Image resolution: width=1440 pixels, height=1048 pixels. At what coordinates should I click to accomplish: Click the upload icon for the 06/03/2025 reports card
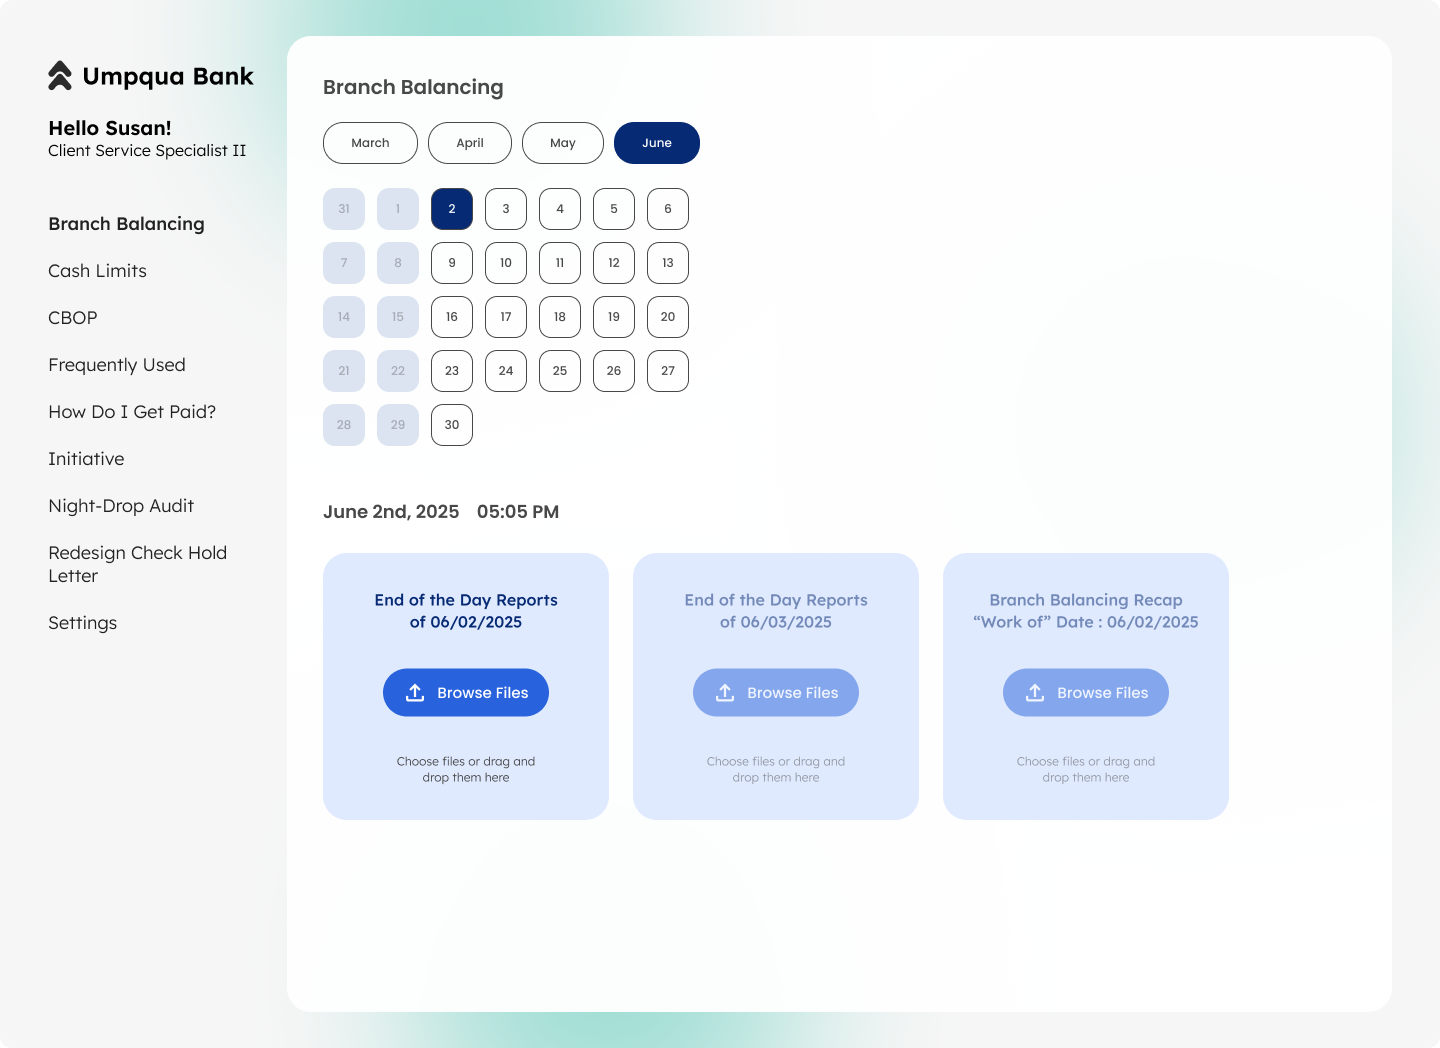[x=724, y=692]
